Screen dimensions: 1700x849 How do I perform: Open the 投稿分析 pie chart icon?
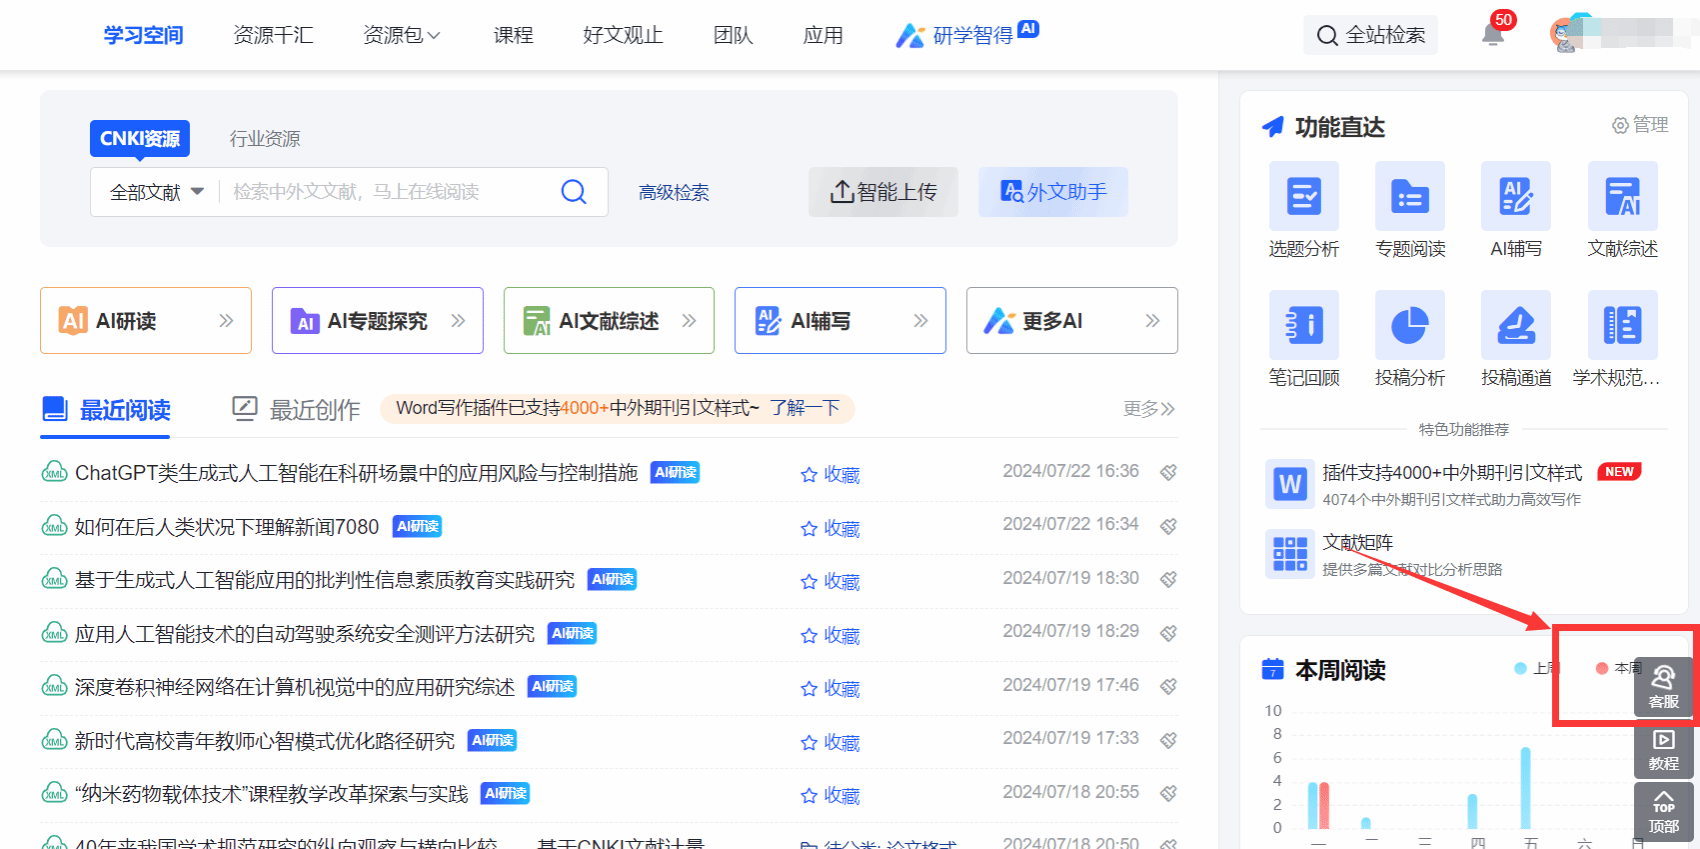click(x=1409, y=325)
